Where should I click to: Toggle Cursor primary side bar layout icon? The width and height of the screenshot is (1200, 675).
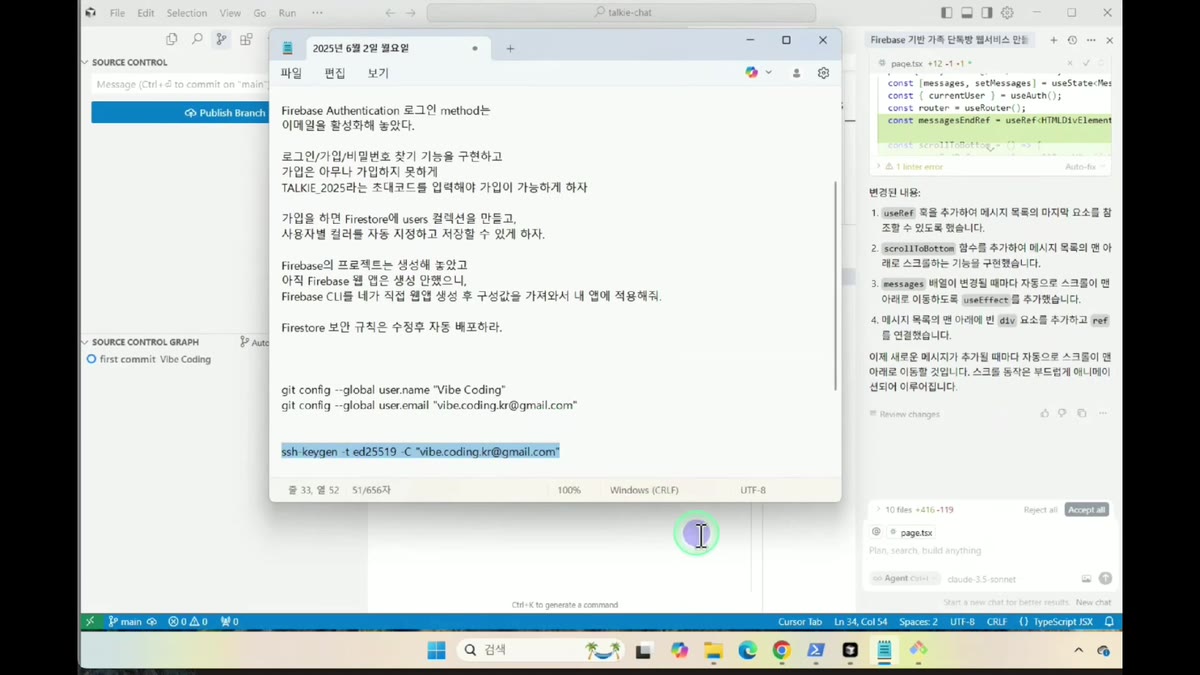pos(947,13)
